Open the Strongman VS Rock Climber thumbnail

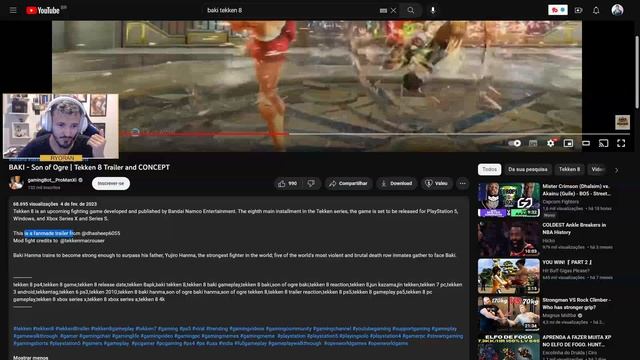click(x=509, y=313)
